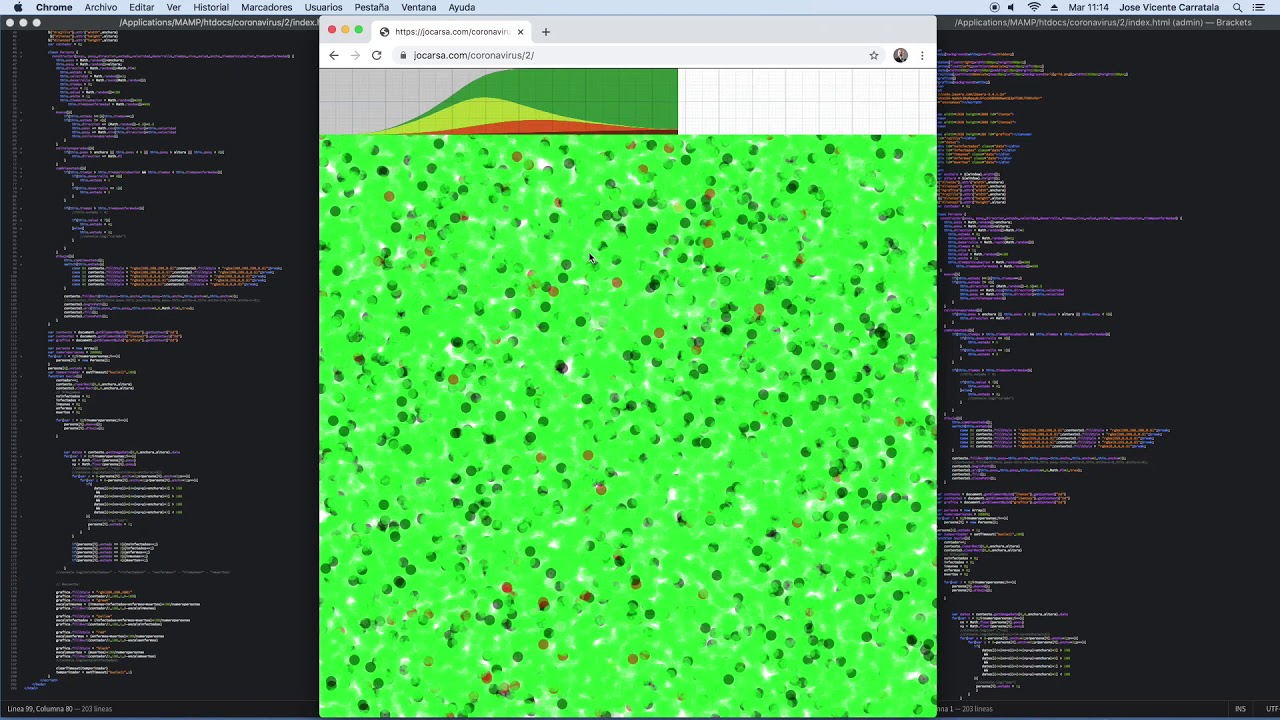Open the Ver menu
1280x720 pixels.
tap(174, 7)
